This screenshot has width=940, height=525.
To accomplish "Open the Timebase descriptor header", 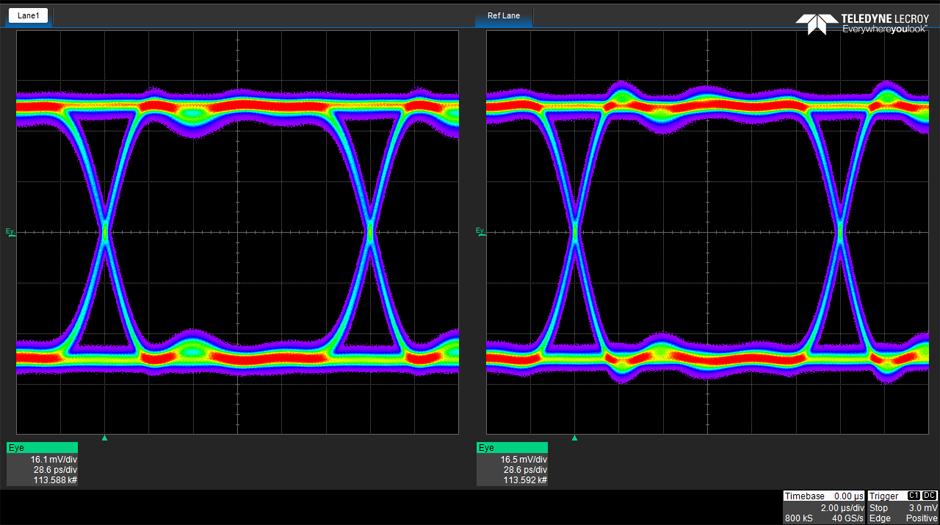I will pyautogui.click(x=805, y=496).
